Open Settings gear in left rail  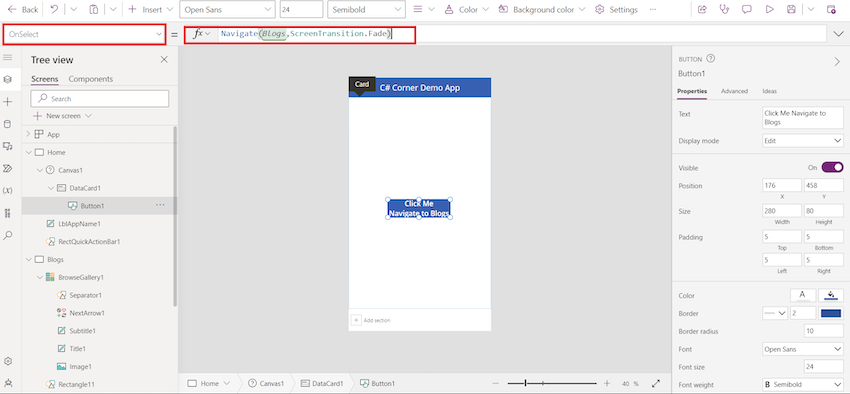point(8,361)
